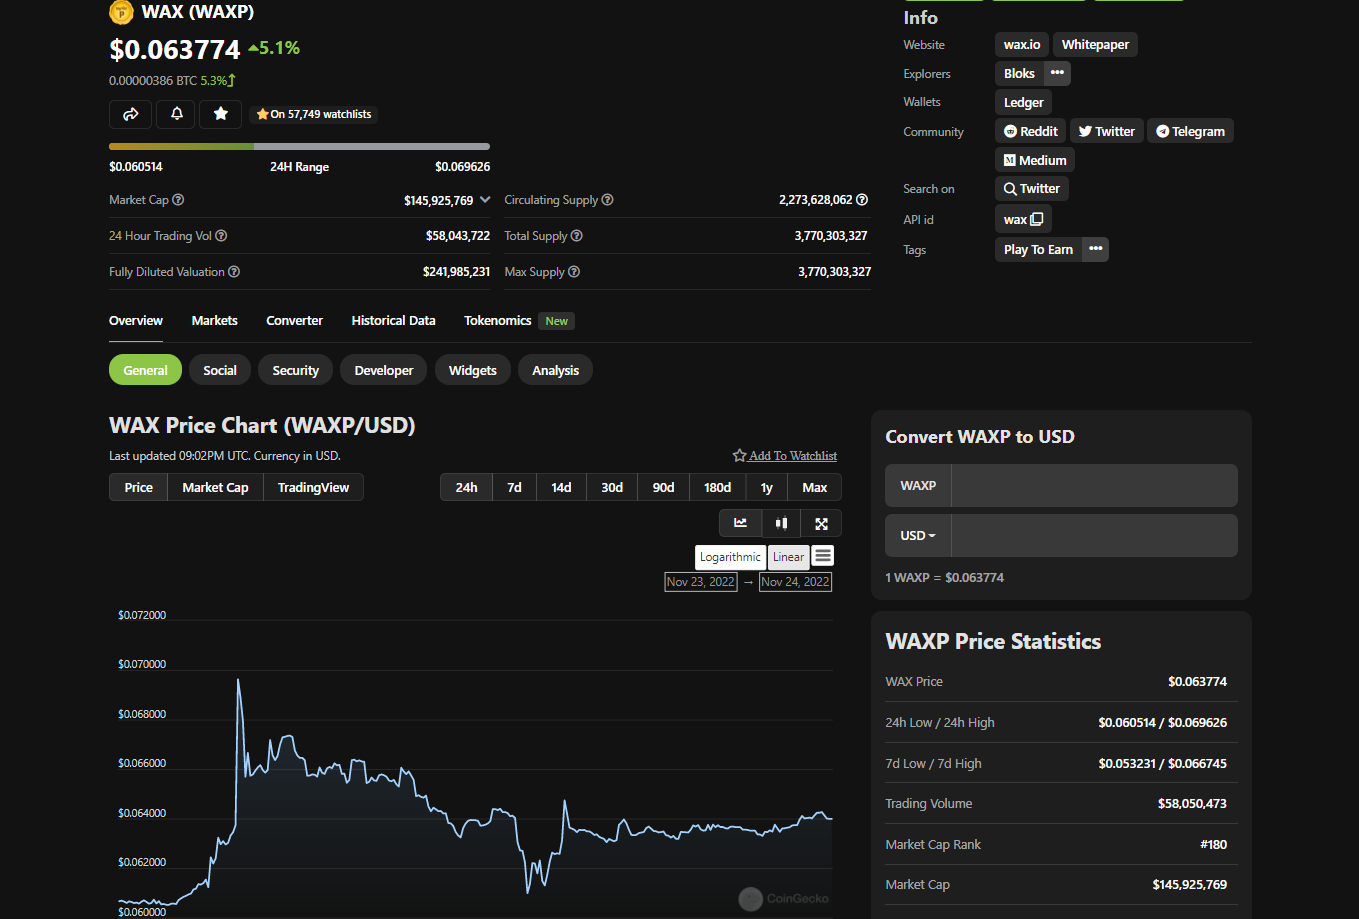This screenshot has width=1359, height=919.
Task: Open the Overview tab
Action: point(136,321)
